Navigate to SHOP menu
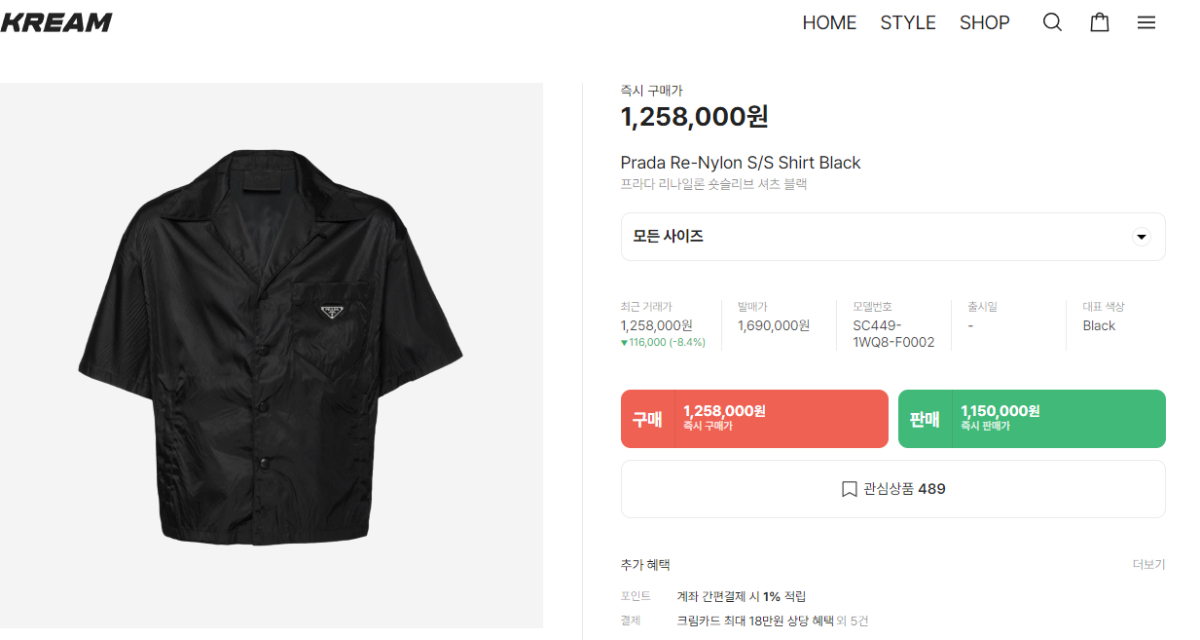This screenshot has width=1200, height=640. point(984,22)
